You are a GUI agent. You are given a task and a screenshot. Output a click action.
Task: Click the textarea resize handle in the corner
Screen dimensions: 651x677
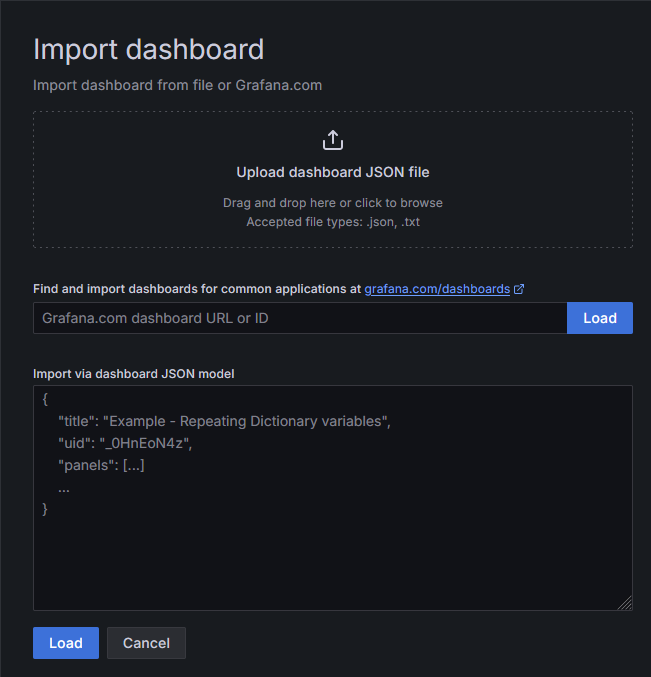click(624, 603)
